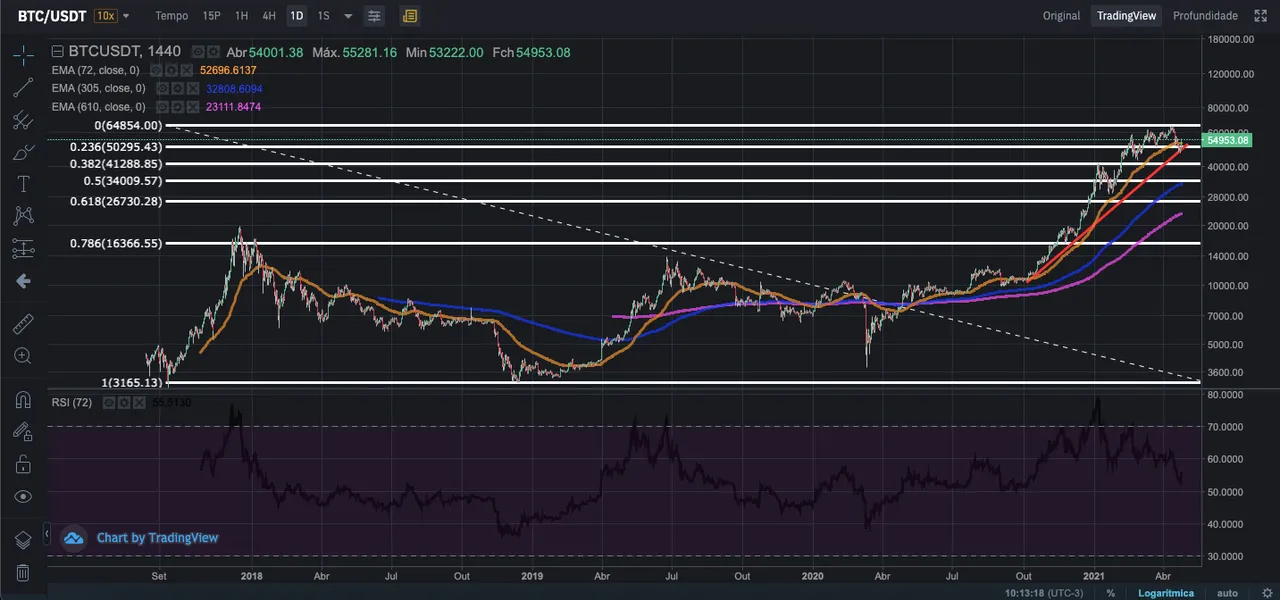Select the TradingView chart tab

(x=1126, y=16)
